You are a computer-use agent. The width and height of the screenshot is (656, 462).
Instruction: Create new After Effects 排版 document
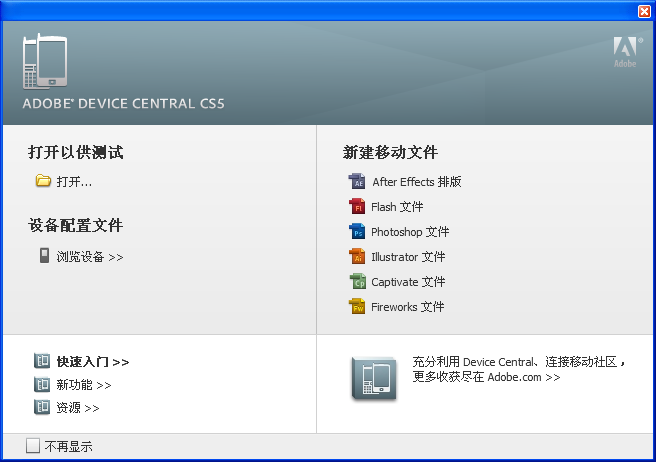coord(417,182)
